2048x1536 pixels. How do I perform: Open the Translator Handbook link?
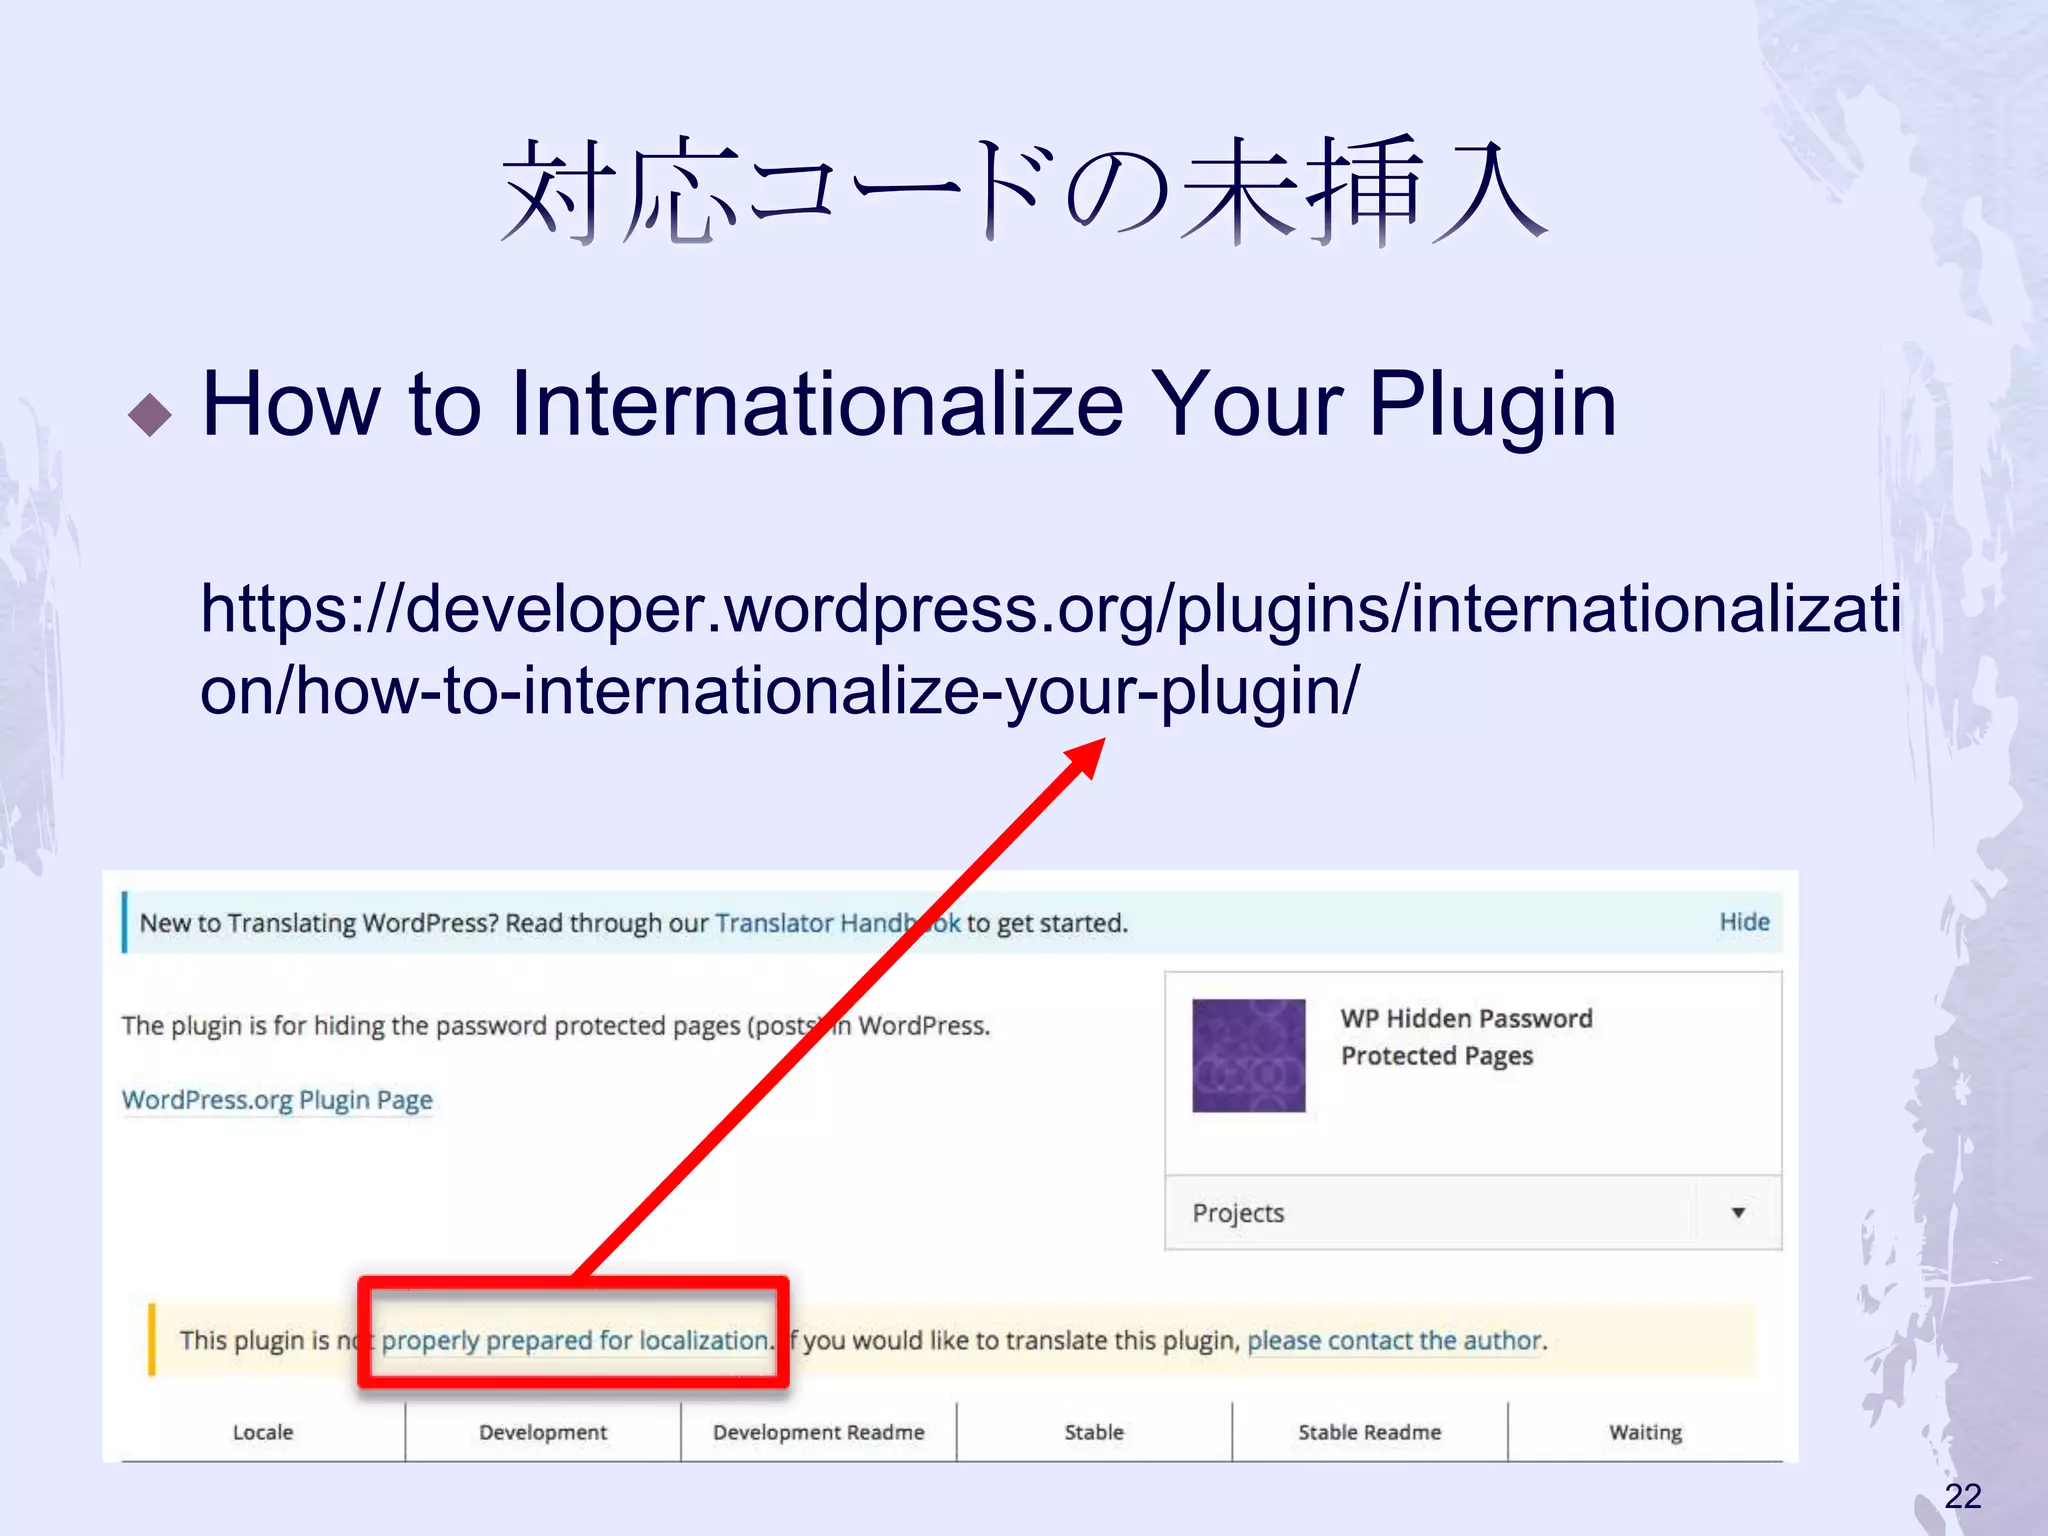[838, 922]
